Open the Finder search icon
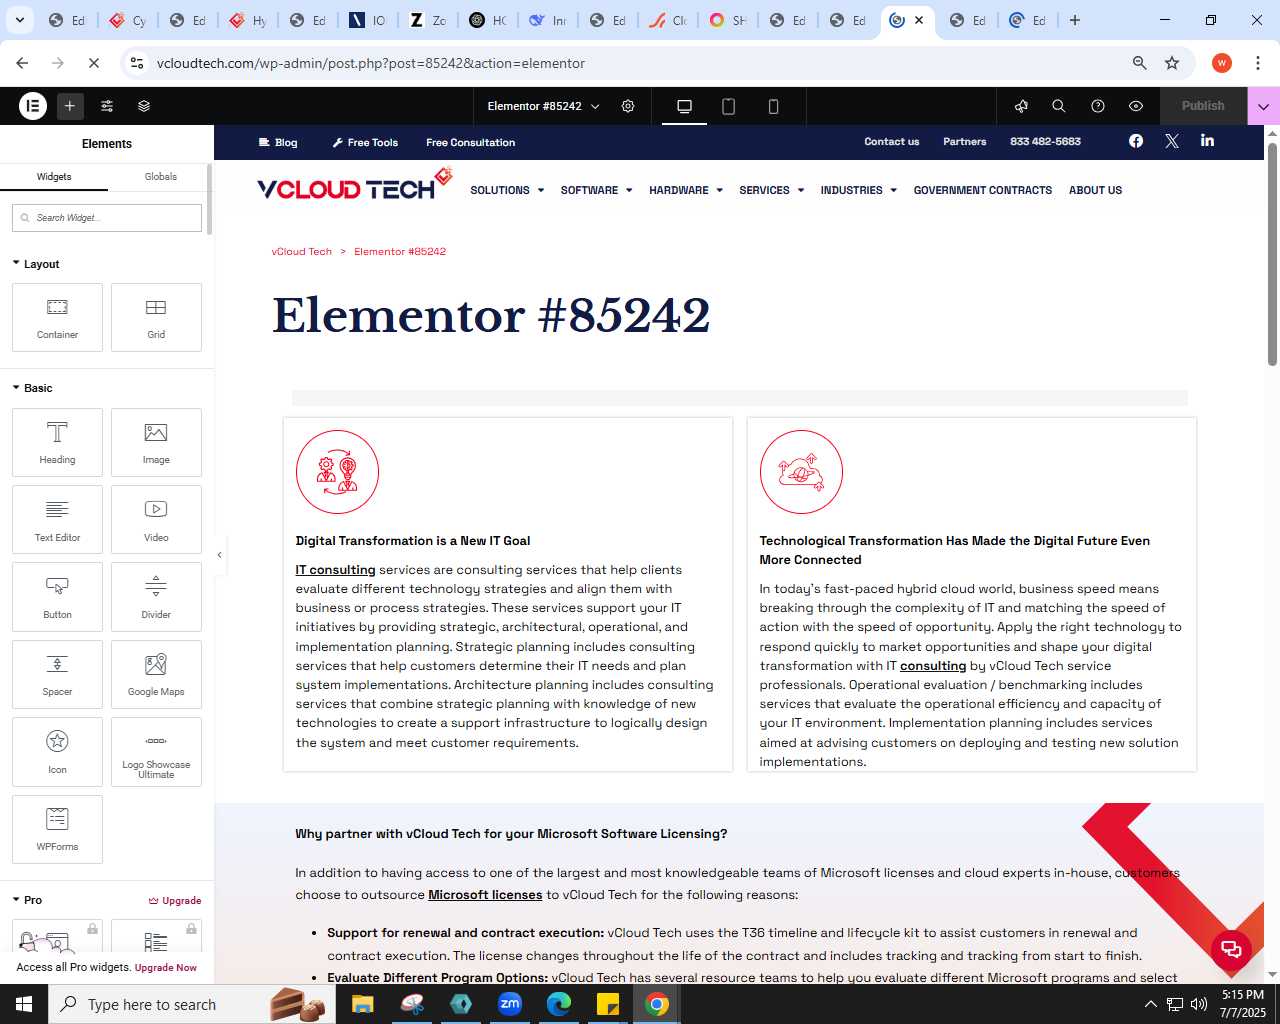This screenshot has width=1280, height=1024. [1059, 106]
